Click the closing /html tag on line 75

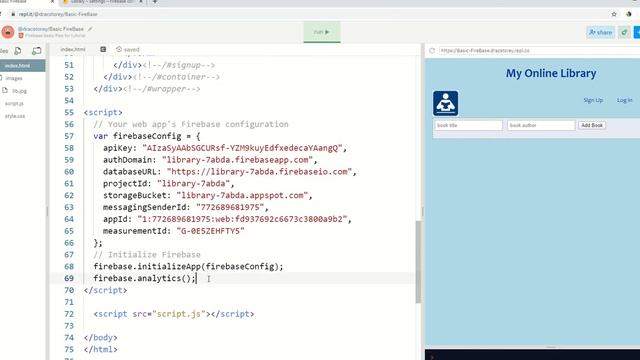click(101, 349)
